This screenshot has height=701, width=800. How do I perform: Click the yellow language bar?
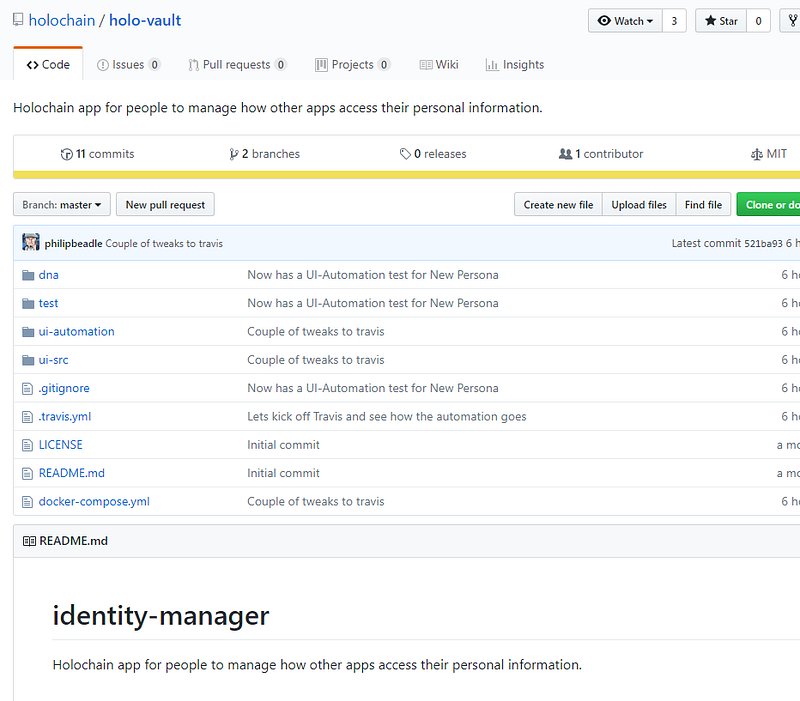coord(400,175)
